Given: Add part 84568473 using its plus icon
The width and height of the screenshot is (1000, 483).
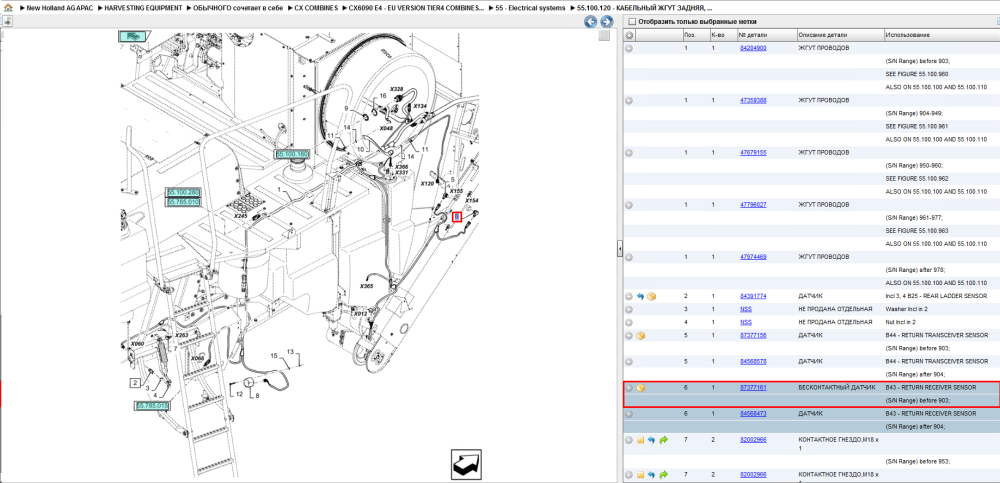Looking at the screenshot, I should coord(629,414).
